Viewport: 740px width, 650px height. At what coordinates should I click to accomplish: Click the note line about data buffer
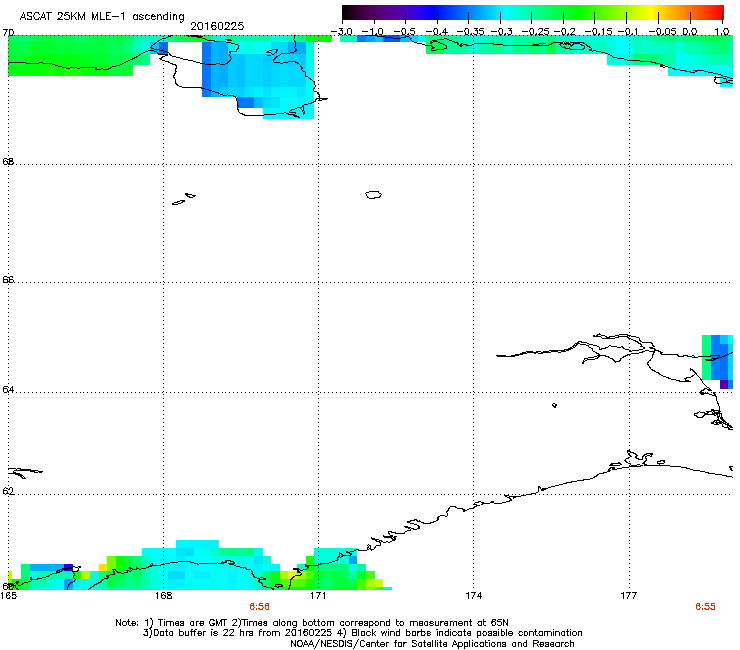[x=362, y=633]
